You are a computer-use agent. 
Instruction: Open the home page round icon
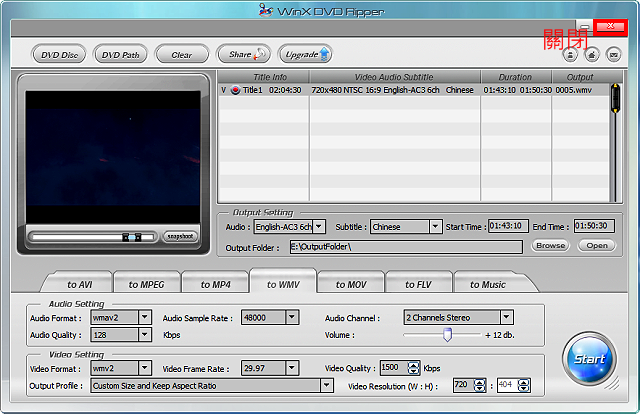[592, 55]
